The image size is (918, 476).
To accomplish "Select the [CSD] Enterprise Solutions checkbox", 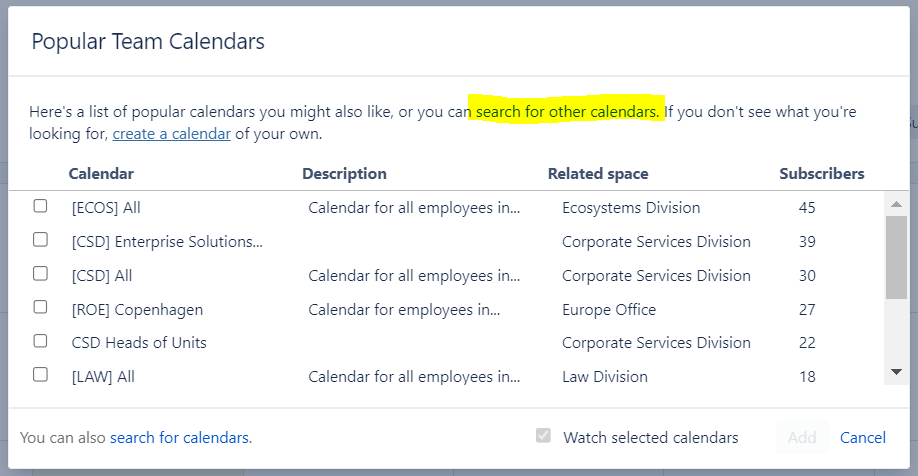I will (x=40, y=239).
